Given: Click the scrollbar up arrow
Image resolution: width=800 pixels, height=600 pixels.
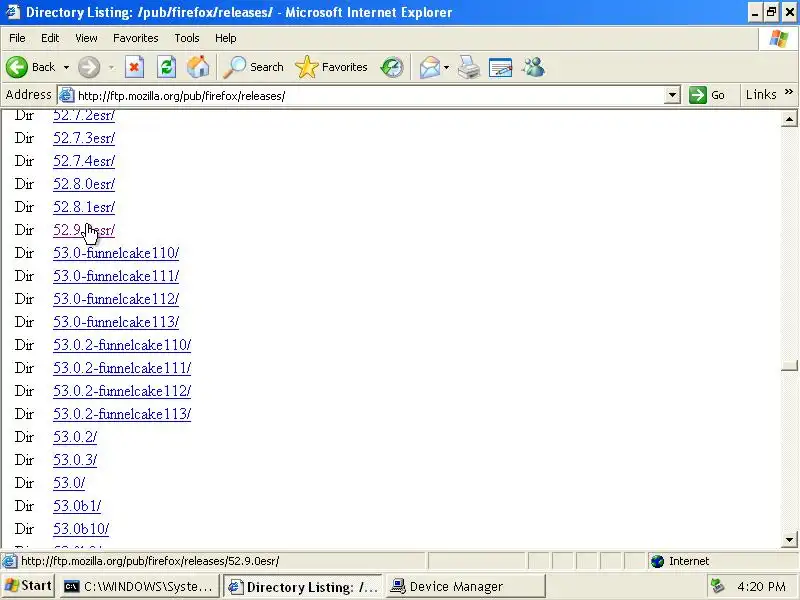Looking at the screenshot, I should pyautogui.click(x=789, y=119).
